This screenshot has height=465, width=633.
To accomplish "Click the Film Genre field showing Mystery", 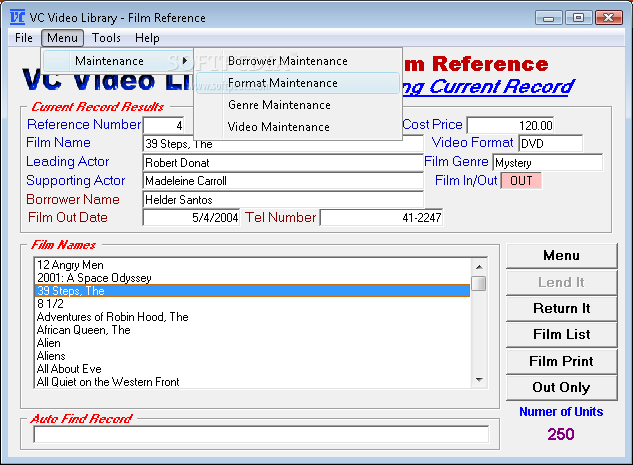I will (x=547, y=163).
